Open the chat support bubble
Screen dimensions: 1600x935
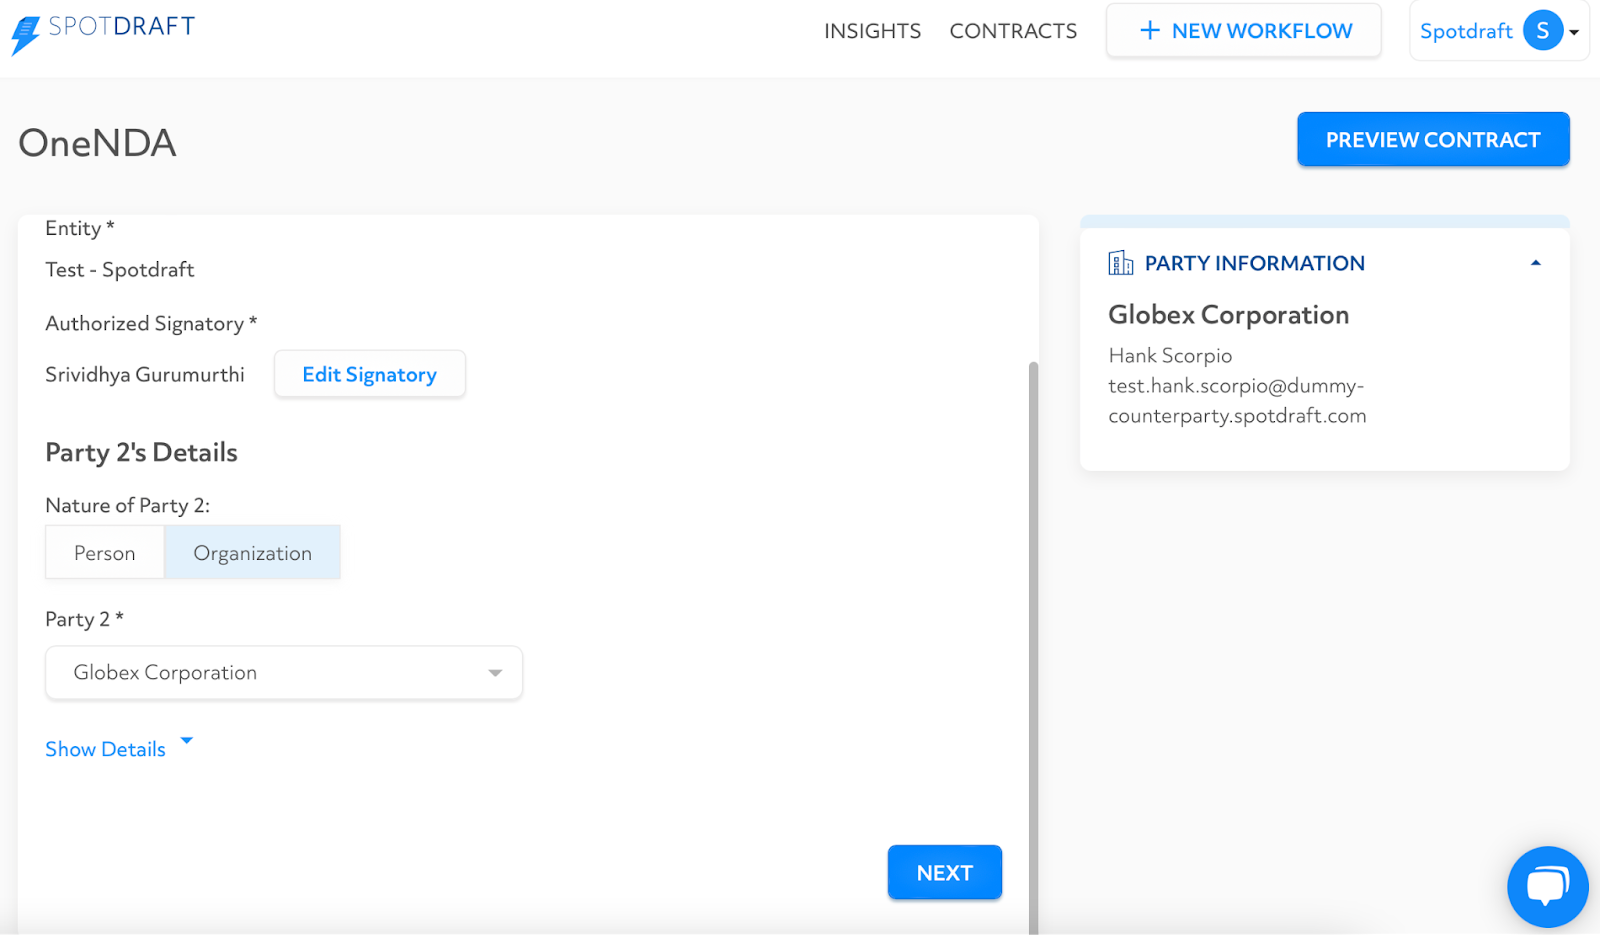(1547, 887)
